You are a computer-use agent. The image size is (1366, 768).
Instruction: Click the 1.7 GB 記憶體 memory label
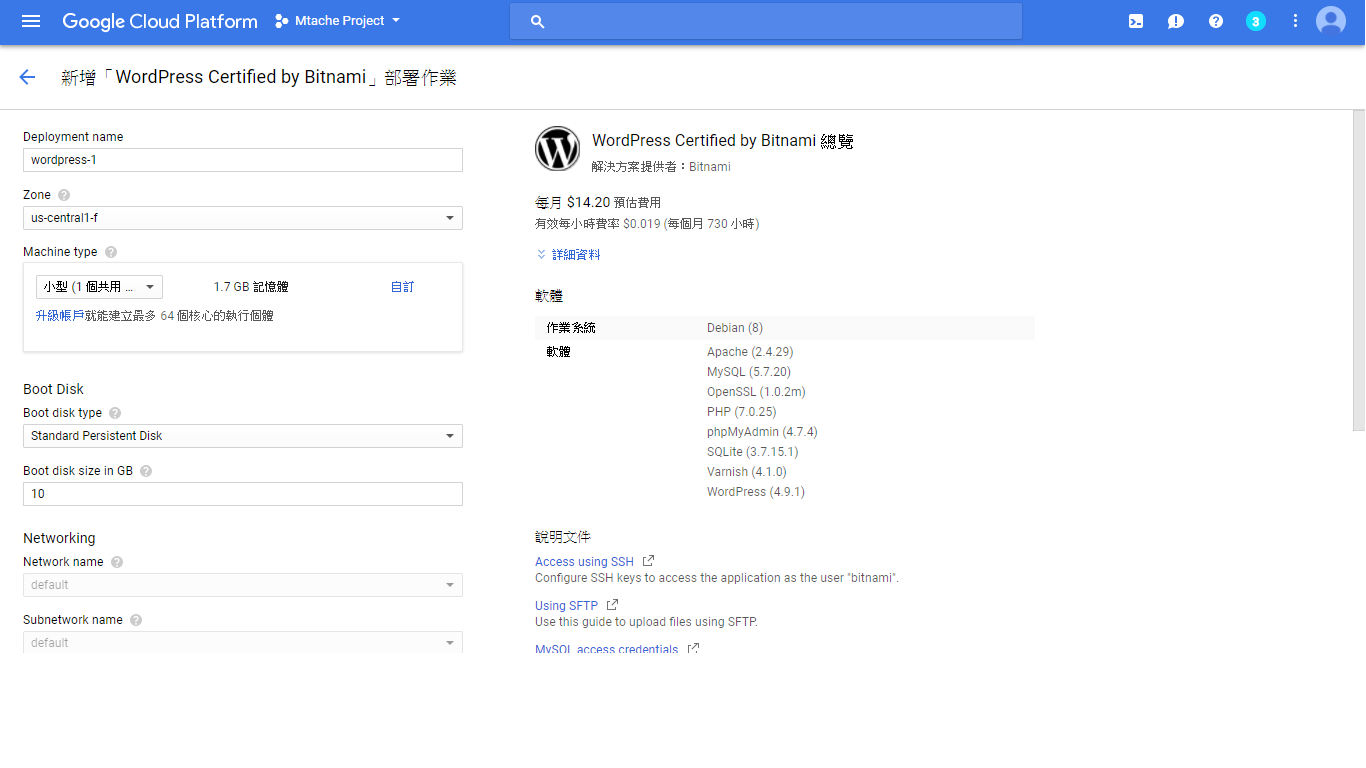[251, 287]
